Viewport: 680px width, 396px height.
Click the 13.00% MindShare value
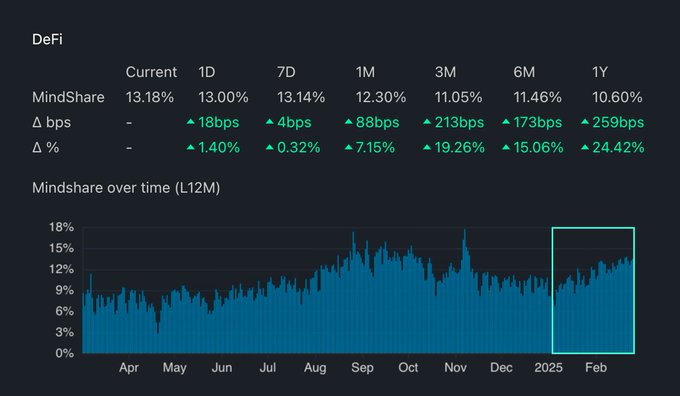[x=223, y=97]
